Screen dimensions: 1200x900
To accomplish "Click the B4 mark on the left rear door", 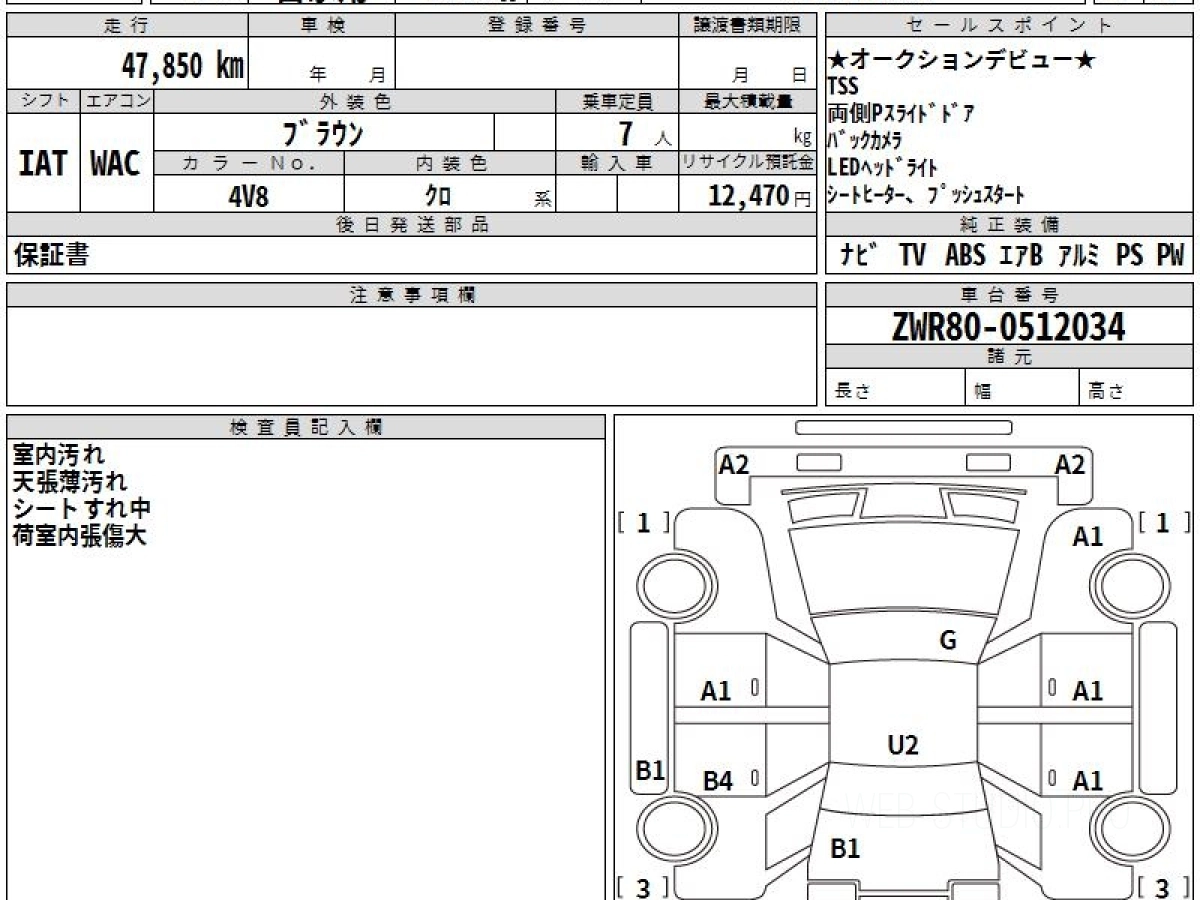I will [x=717, y=781].
